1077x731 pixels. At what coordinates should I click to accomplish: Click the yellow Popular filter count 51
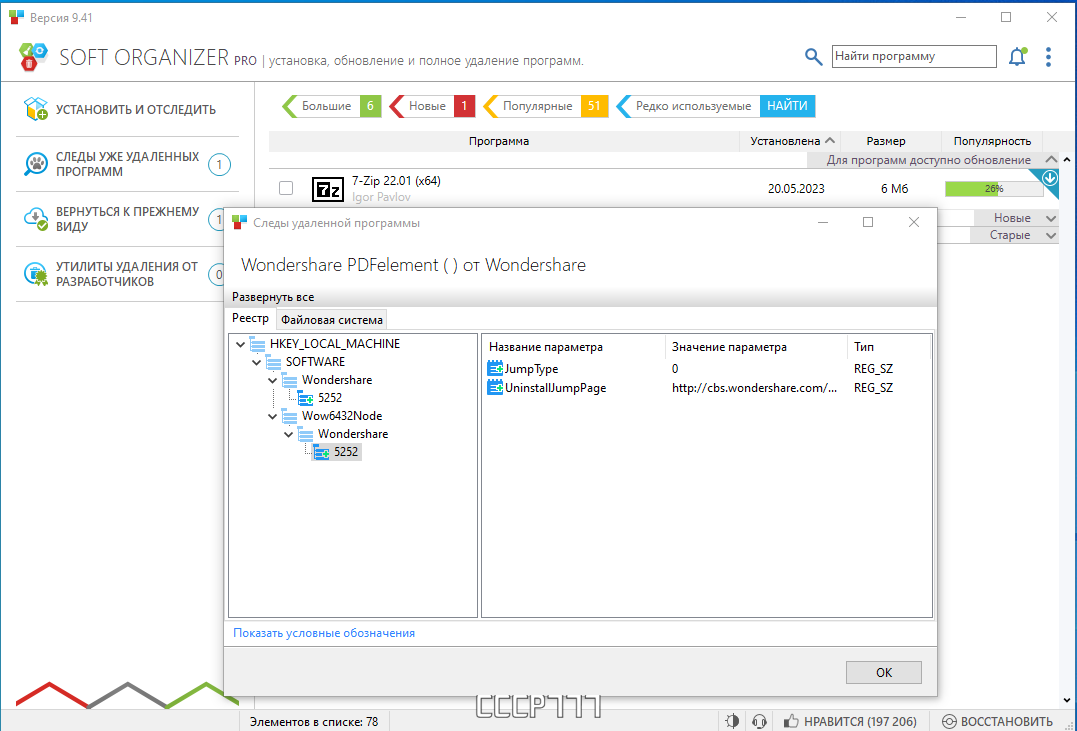tap(594, 106)
